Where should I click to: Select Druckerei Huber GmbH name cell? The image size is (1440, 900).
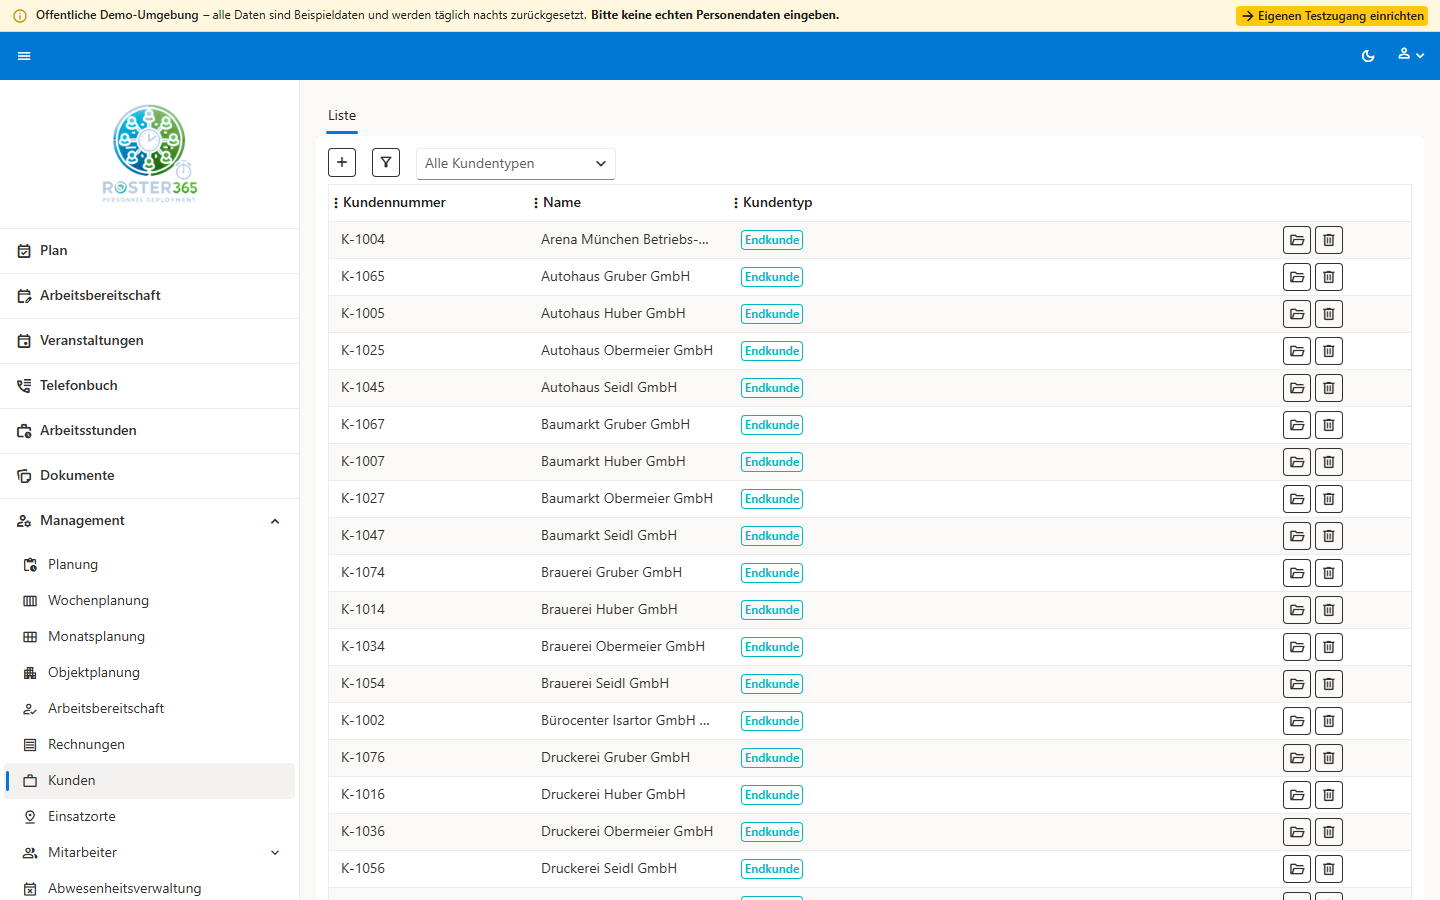point(613,794)
